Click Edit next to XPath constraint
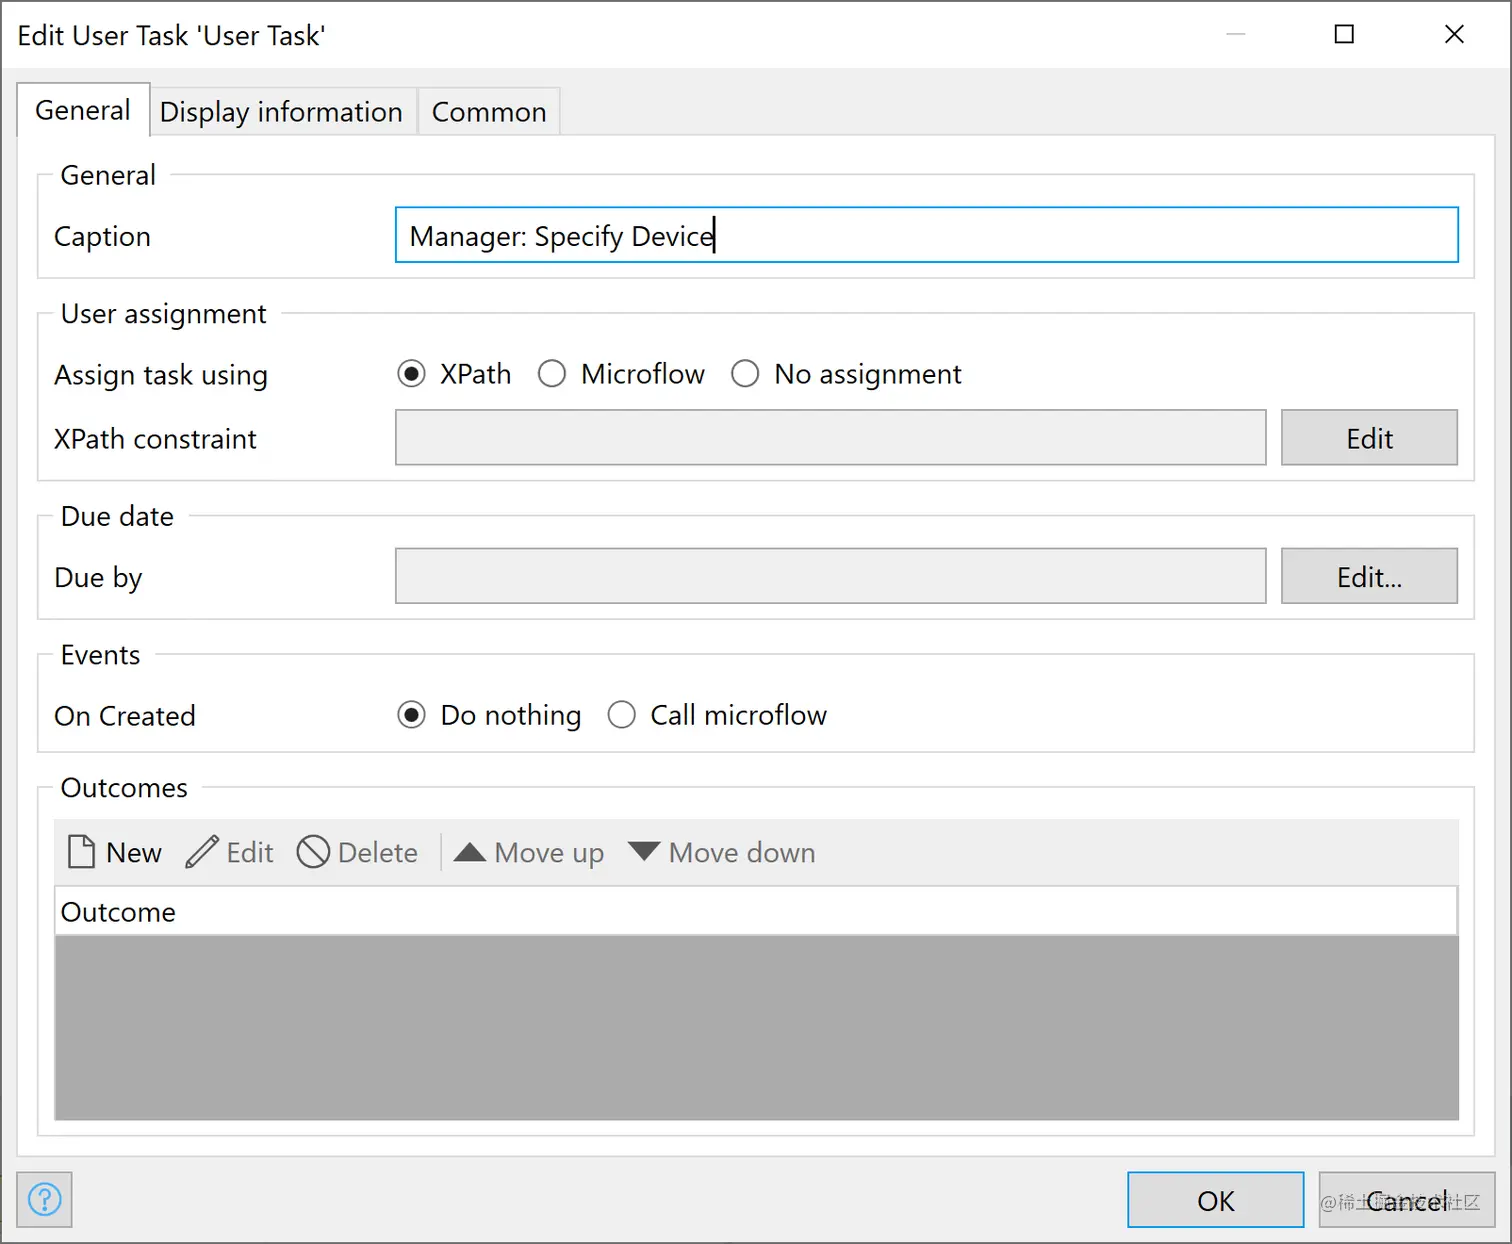Image resolution: width=1512 pixels, height=1244 pixels. (1369, 438)
